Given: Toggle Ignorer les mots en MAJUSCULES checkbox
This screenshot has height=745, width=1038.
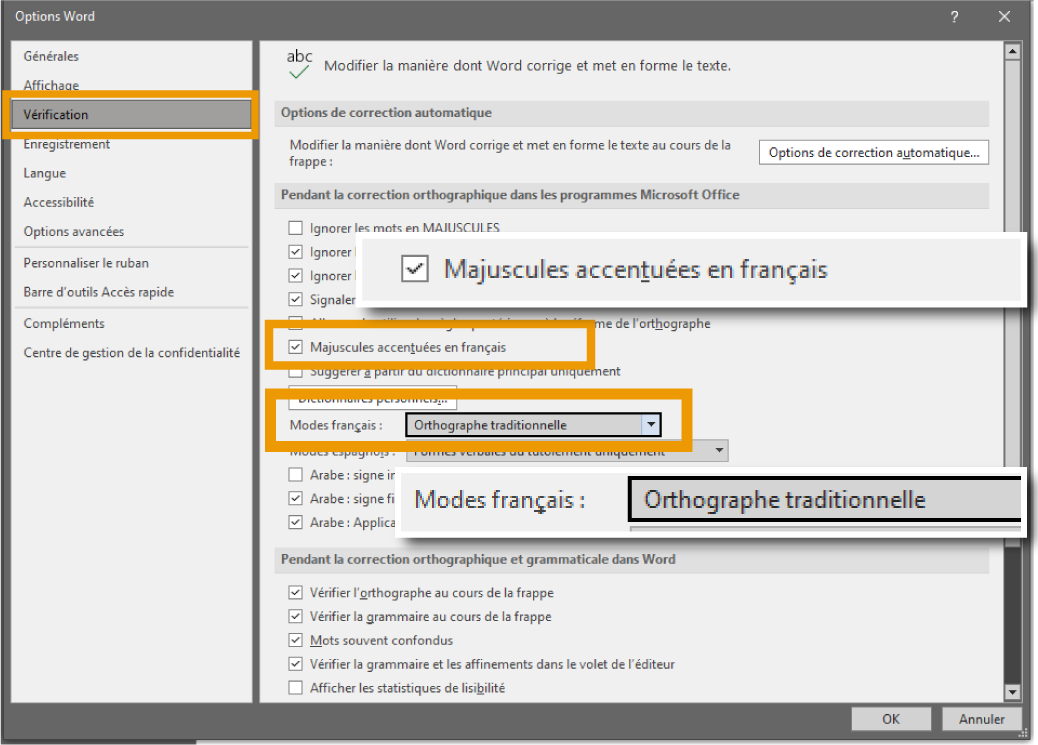Looking at the screenshot, I should [x=295, y=228].
